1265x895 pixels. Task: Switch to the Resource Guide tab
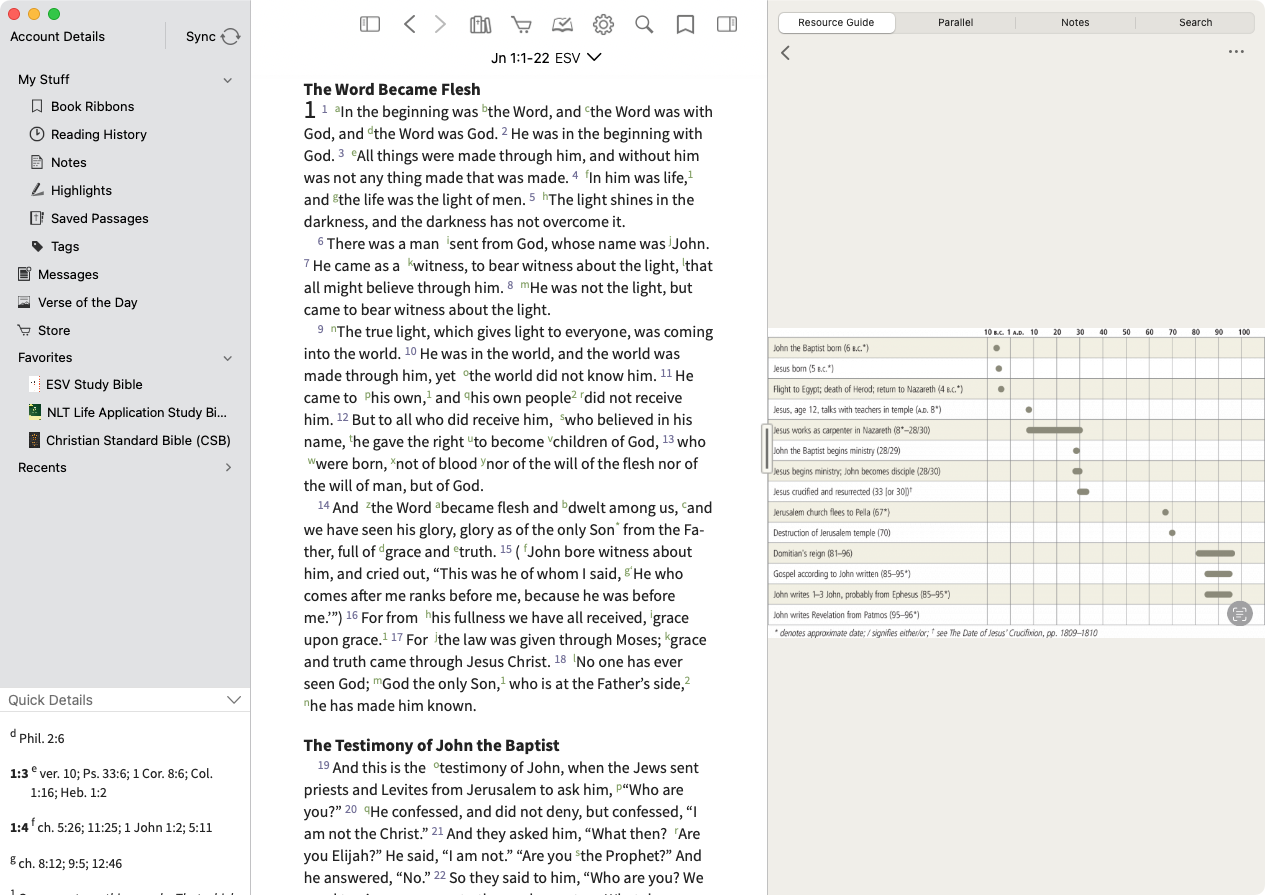pos(836,22)
